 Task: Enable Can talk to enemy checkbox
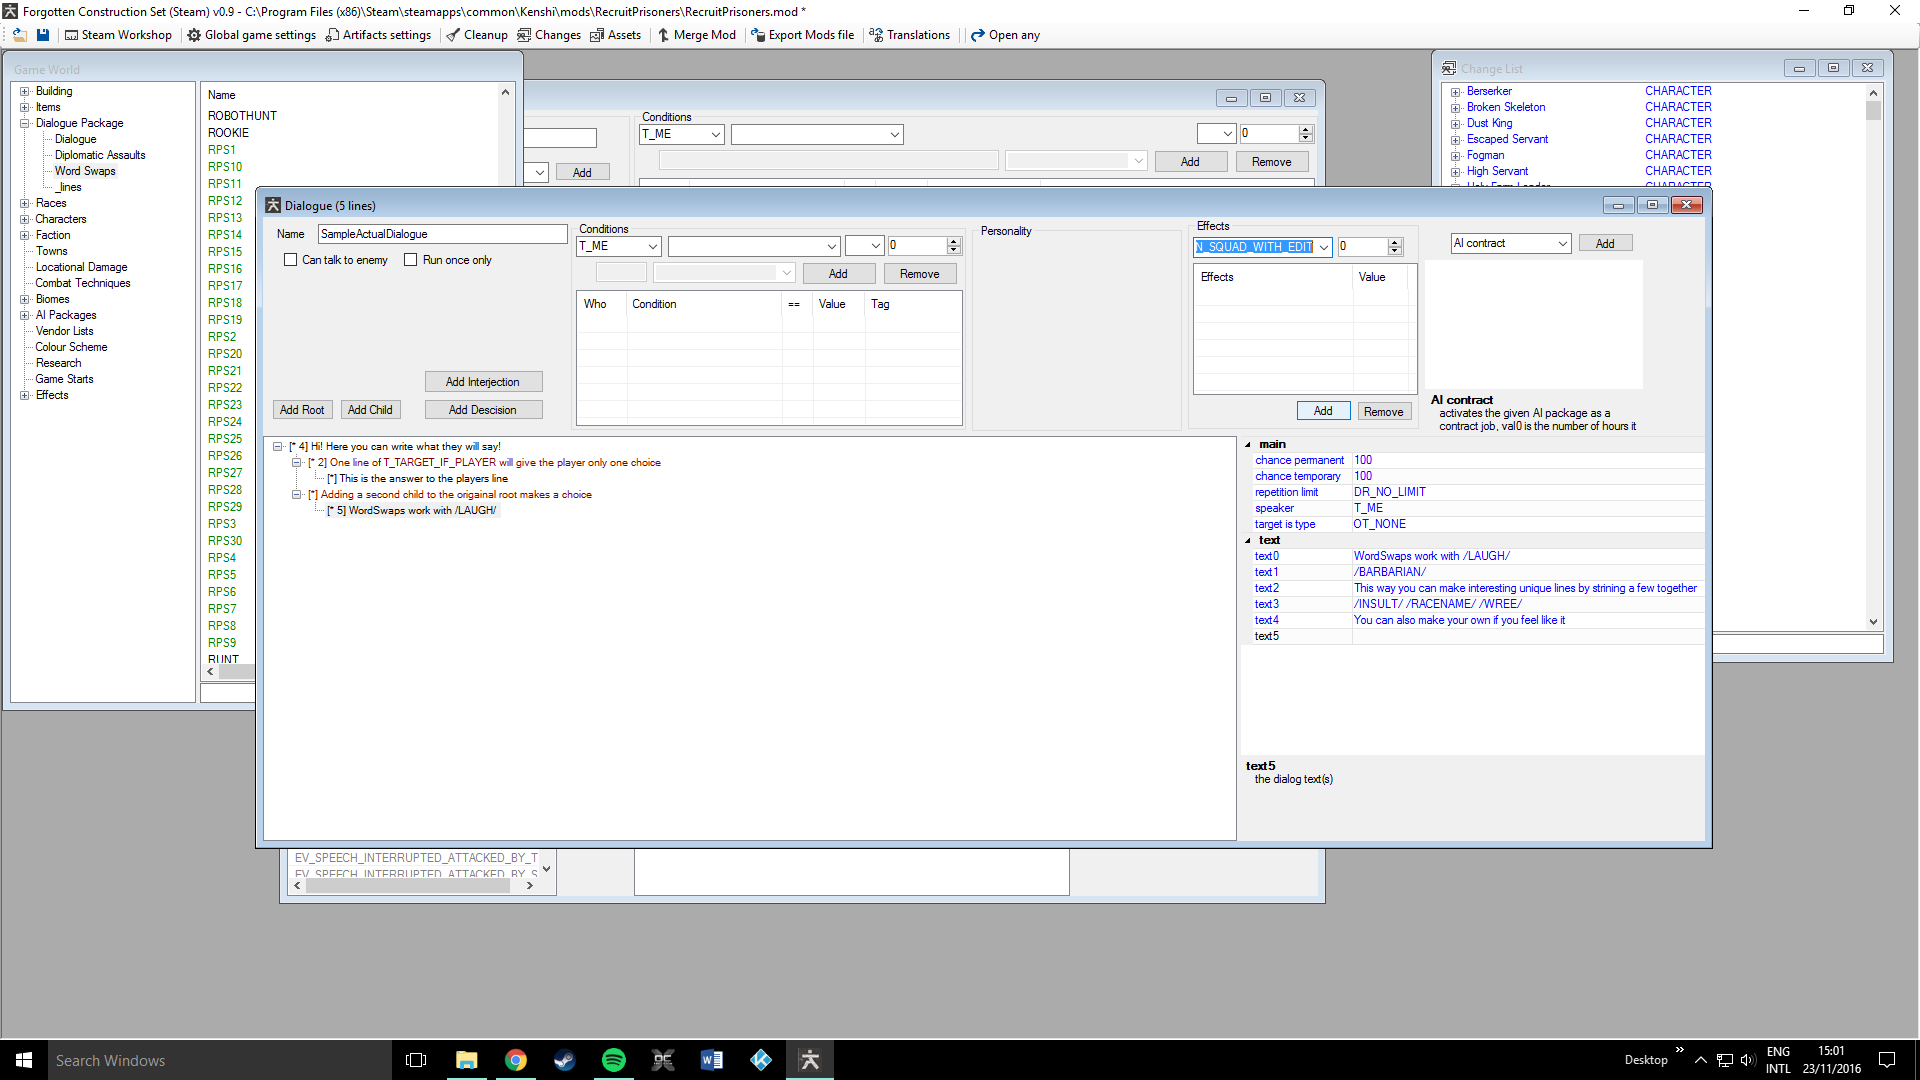pos(291,260)
